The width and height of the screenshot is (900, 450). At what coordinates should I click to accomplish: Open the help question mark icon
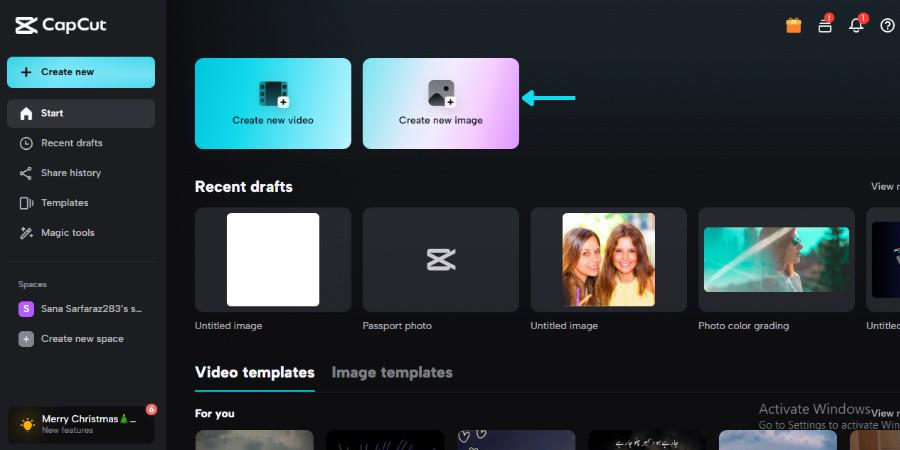887,26
